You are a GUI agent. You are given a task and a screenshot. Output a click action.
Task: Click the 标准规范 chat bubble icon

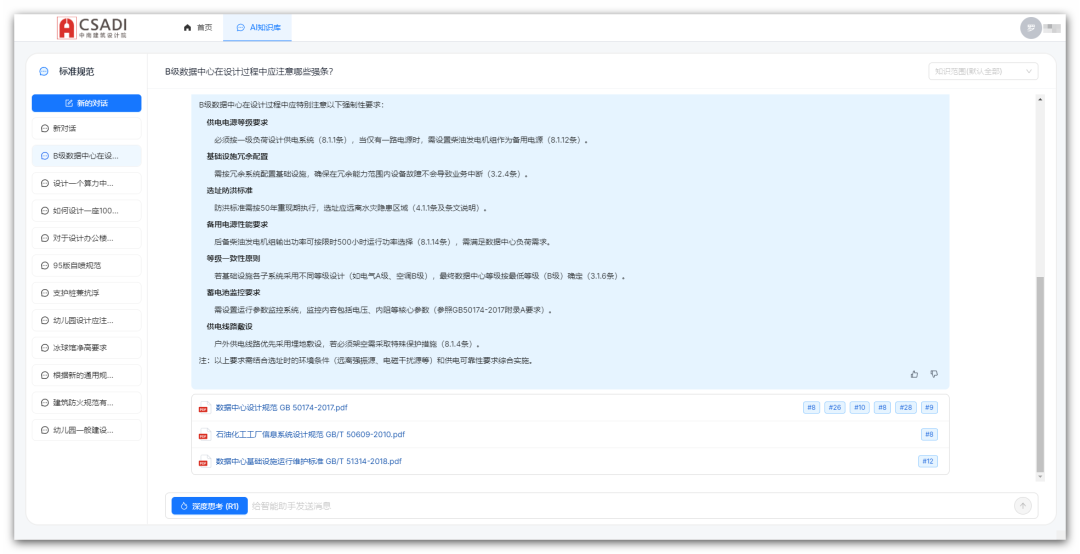tap(44, 72)
